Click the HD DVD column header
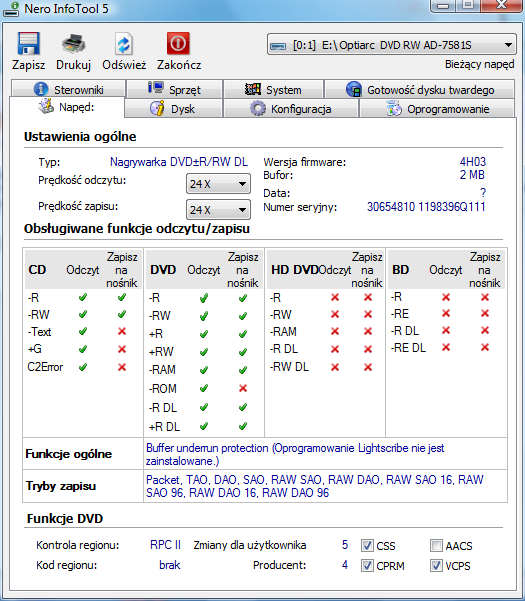The image size is (525, 601). 295,270
